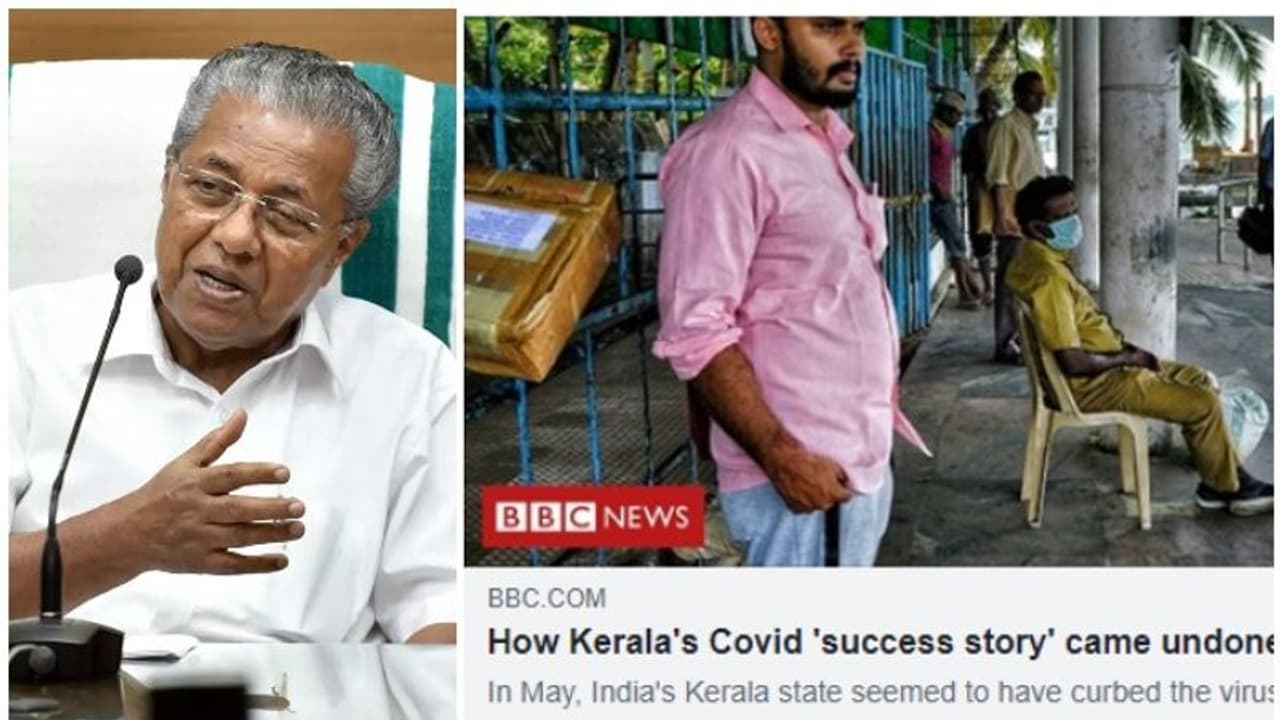Screen dimensions: 1280x720
Task: Click the red BBC News logo
Action: (x=593, y=516)
